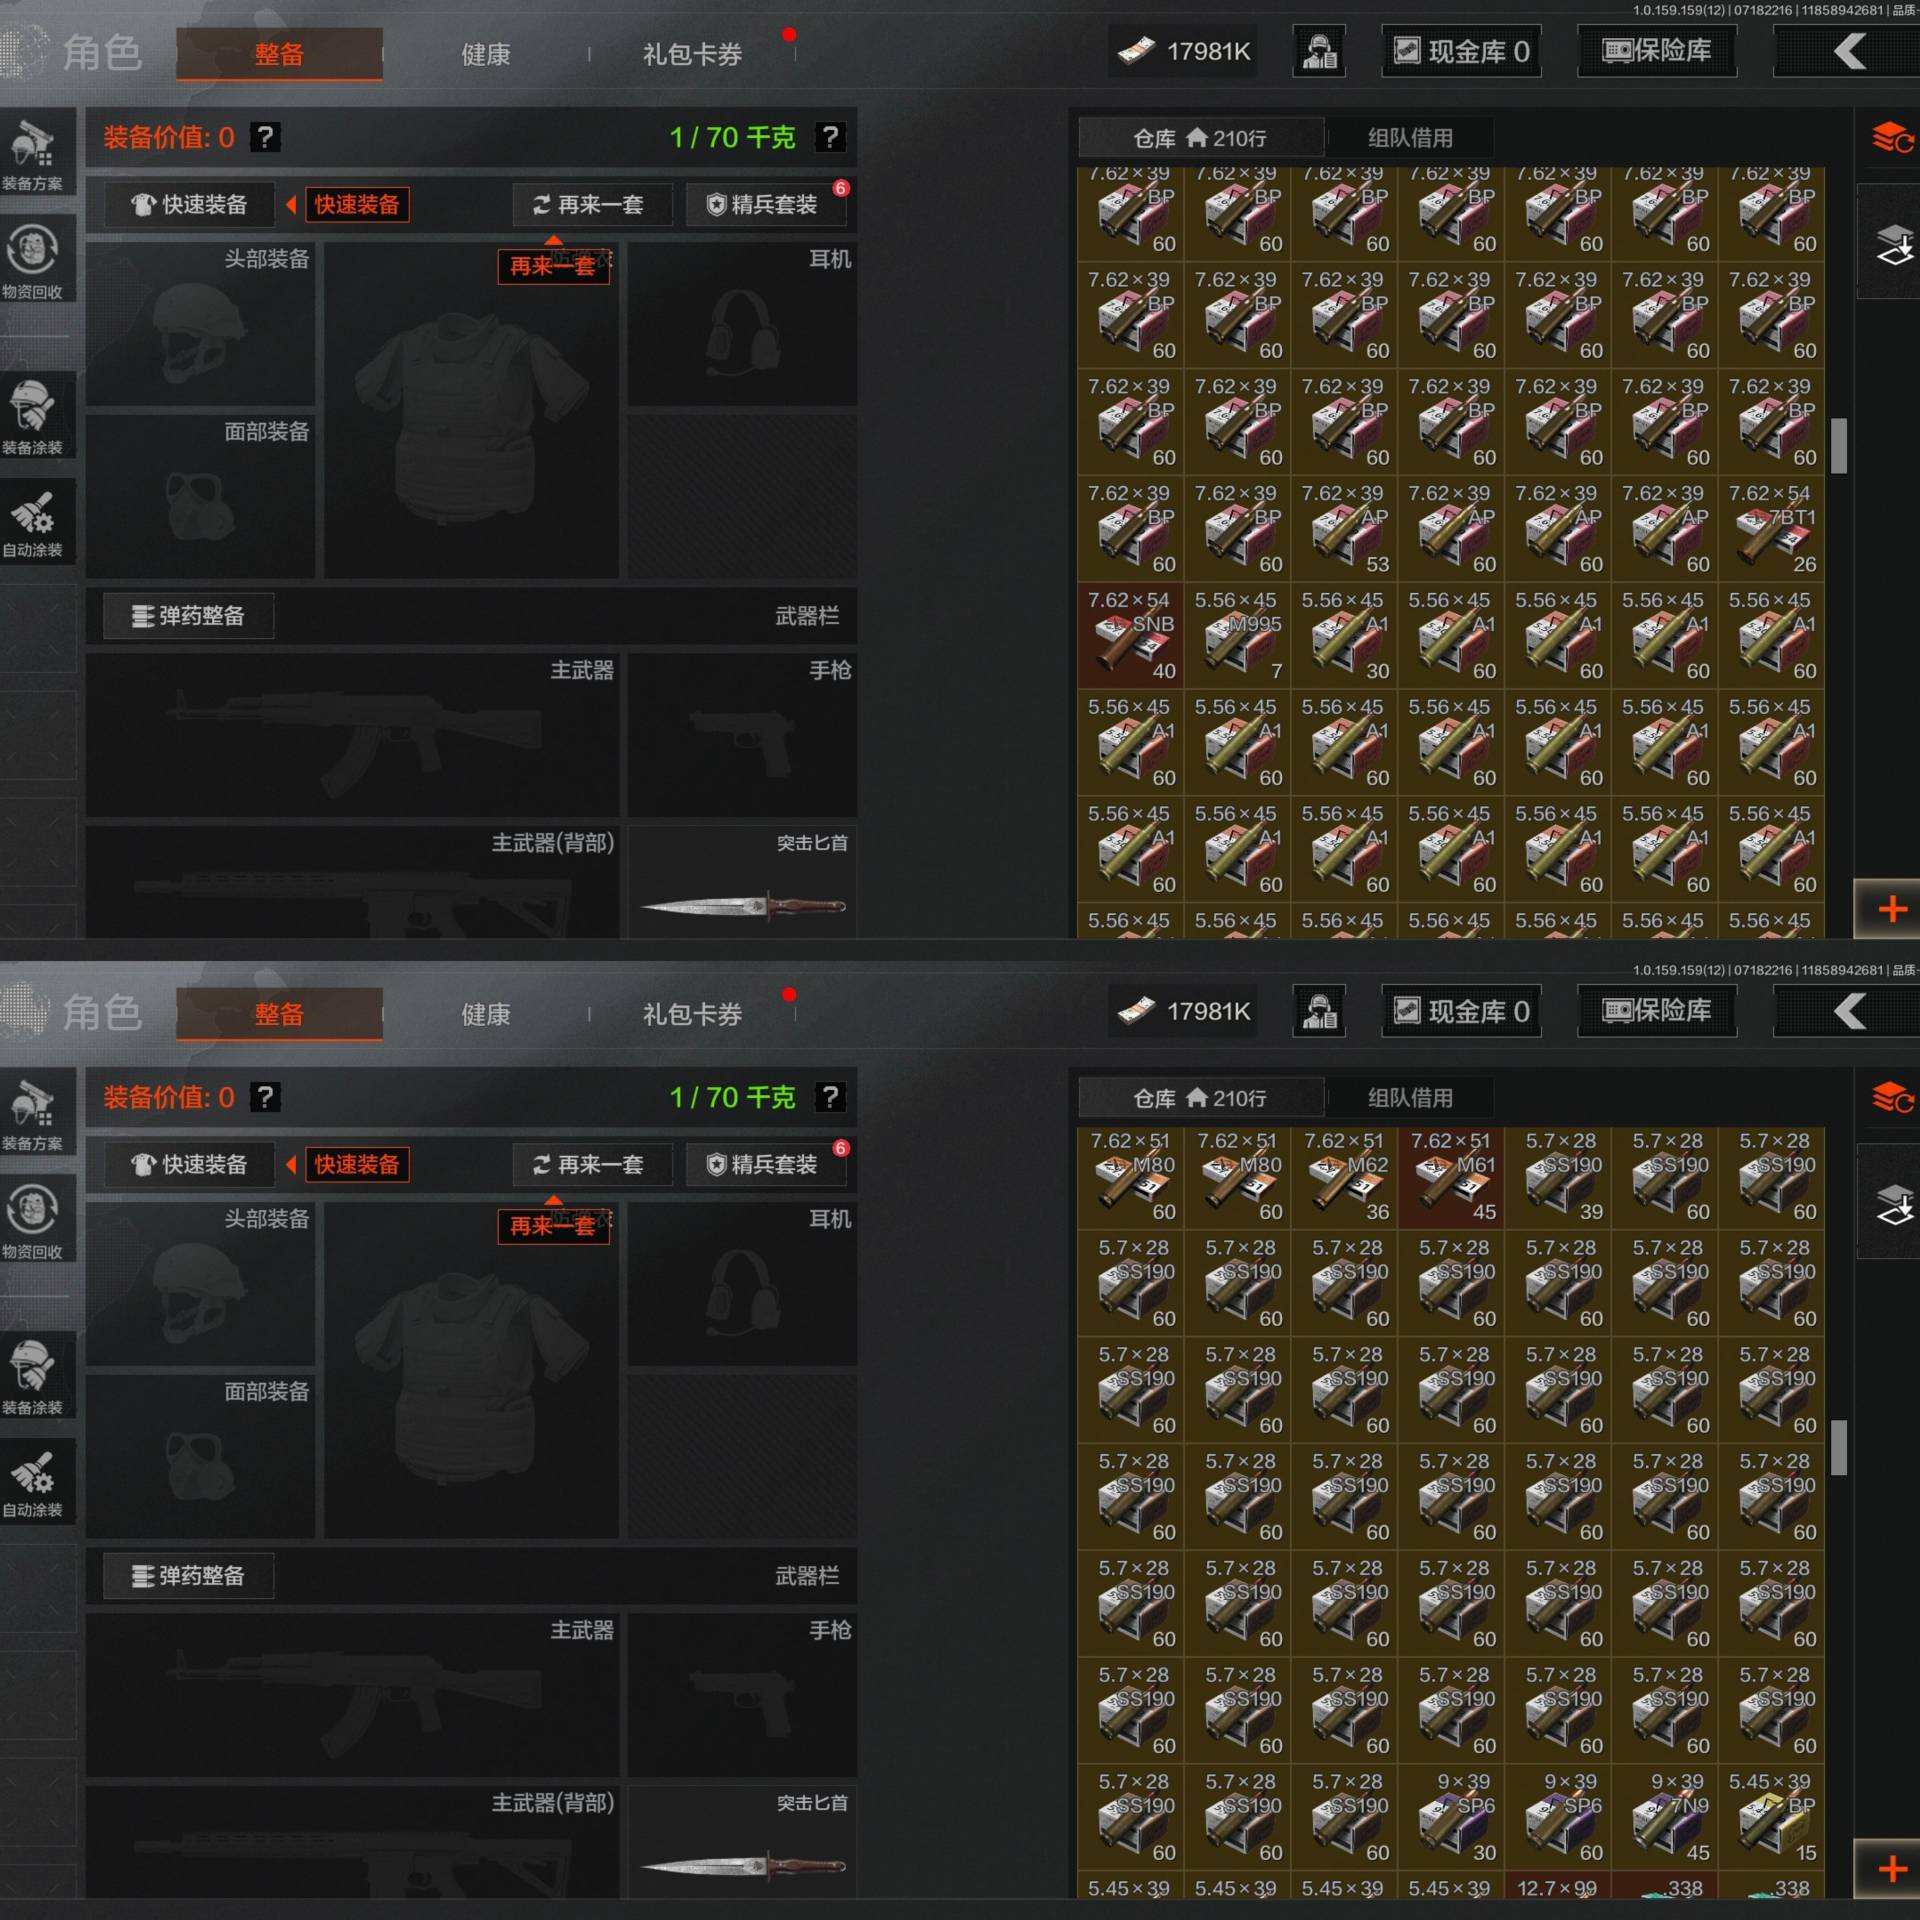This screenshot has width=1920, height=1920.
Task: Click 弹药整备 button in the upper screen
Action: point(189,616)
